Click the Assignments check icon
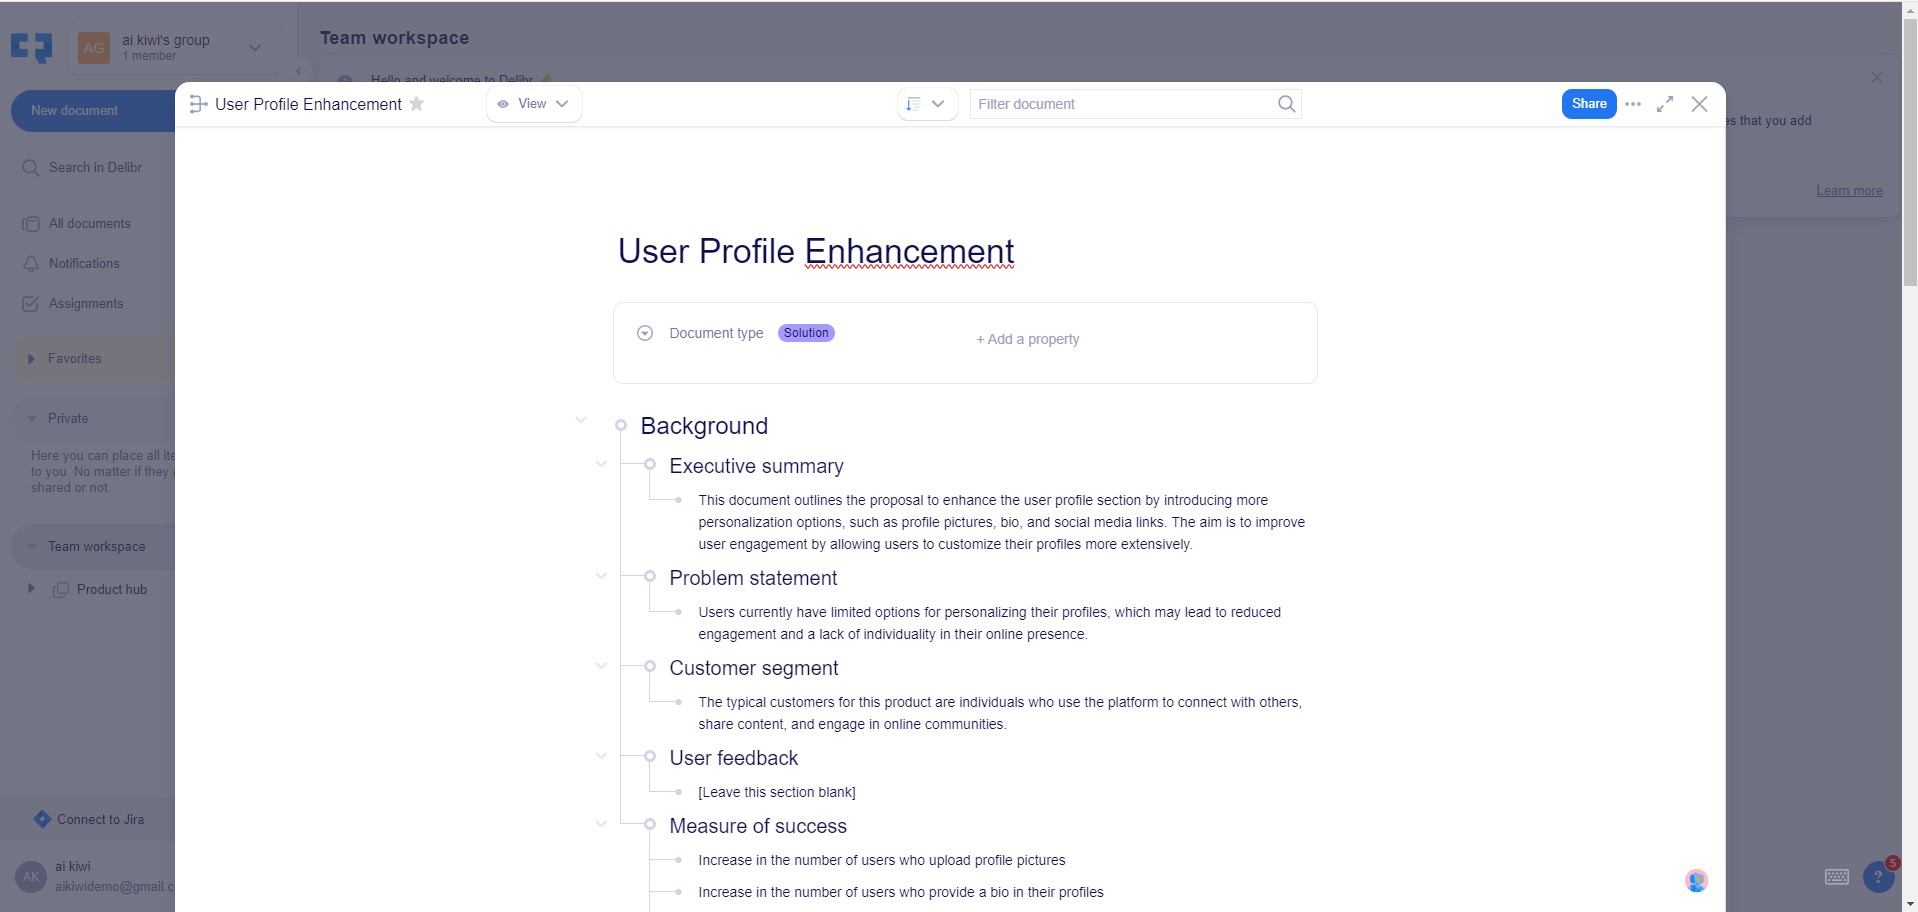Image resolution: width=1918 pixels, height=912 pixels. pos(30,304)
